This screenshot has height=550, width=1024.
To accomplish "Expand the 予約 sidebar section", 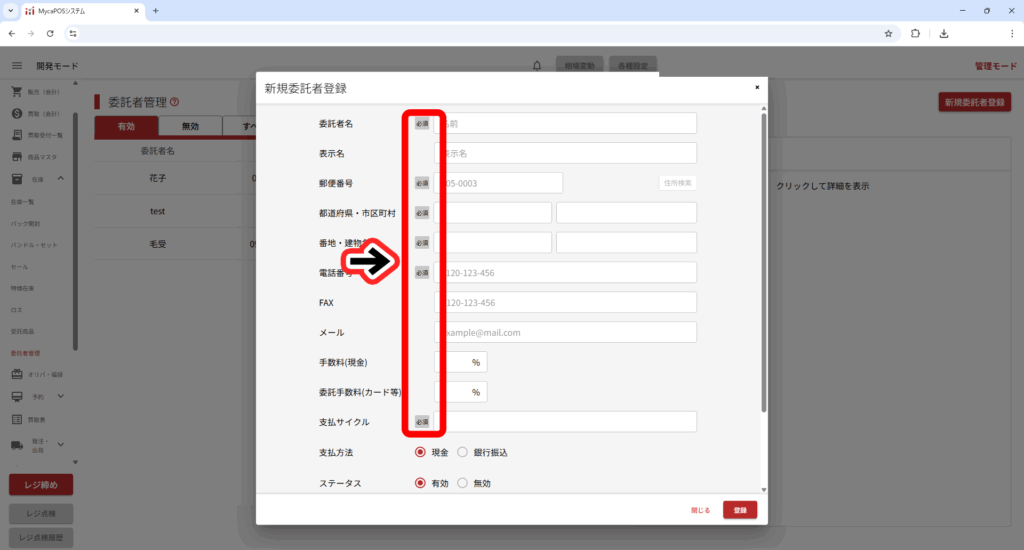I will point(60,396).
